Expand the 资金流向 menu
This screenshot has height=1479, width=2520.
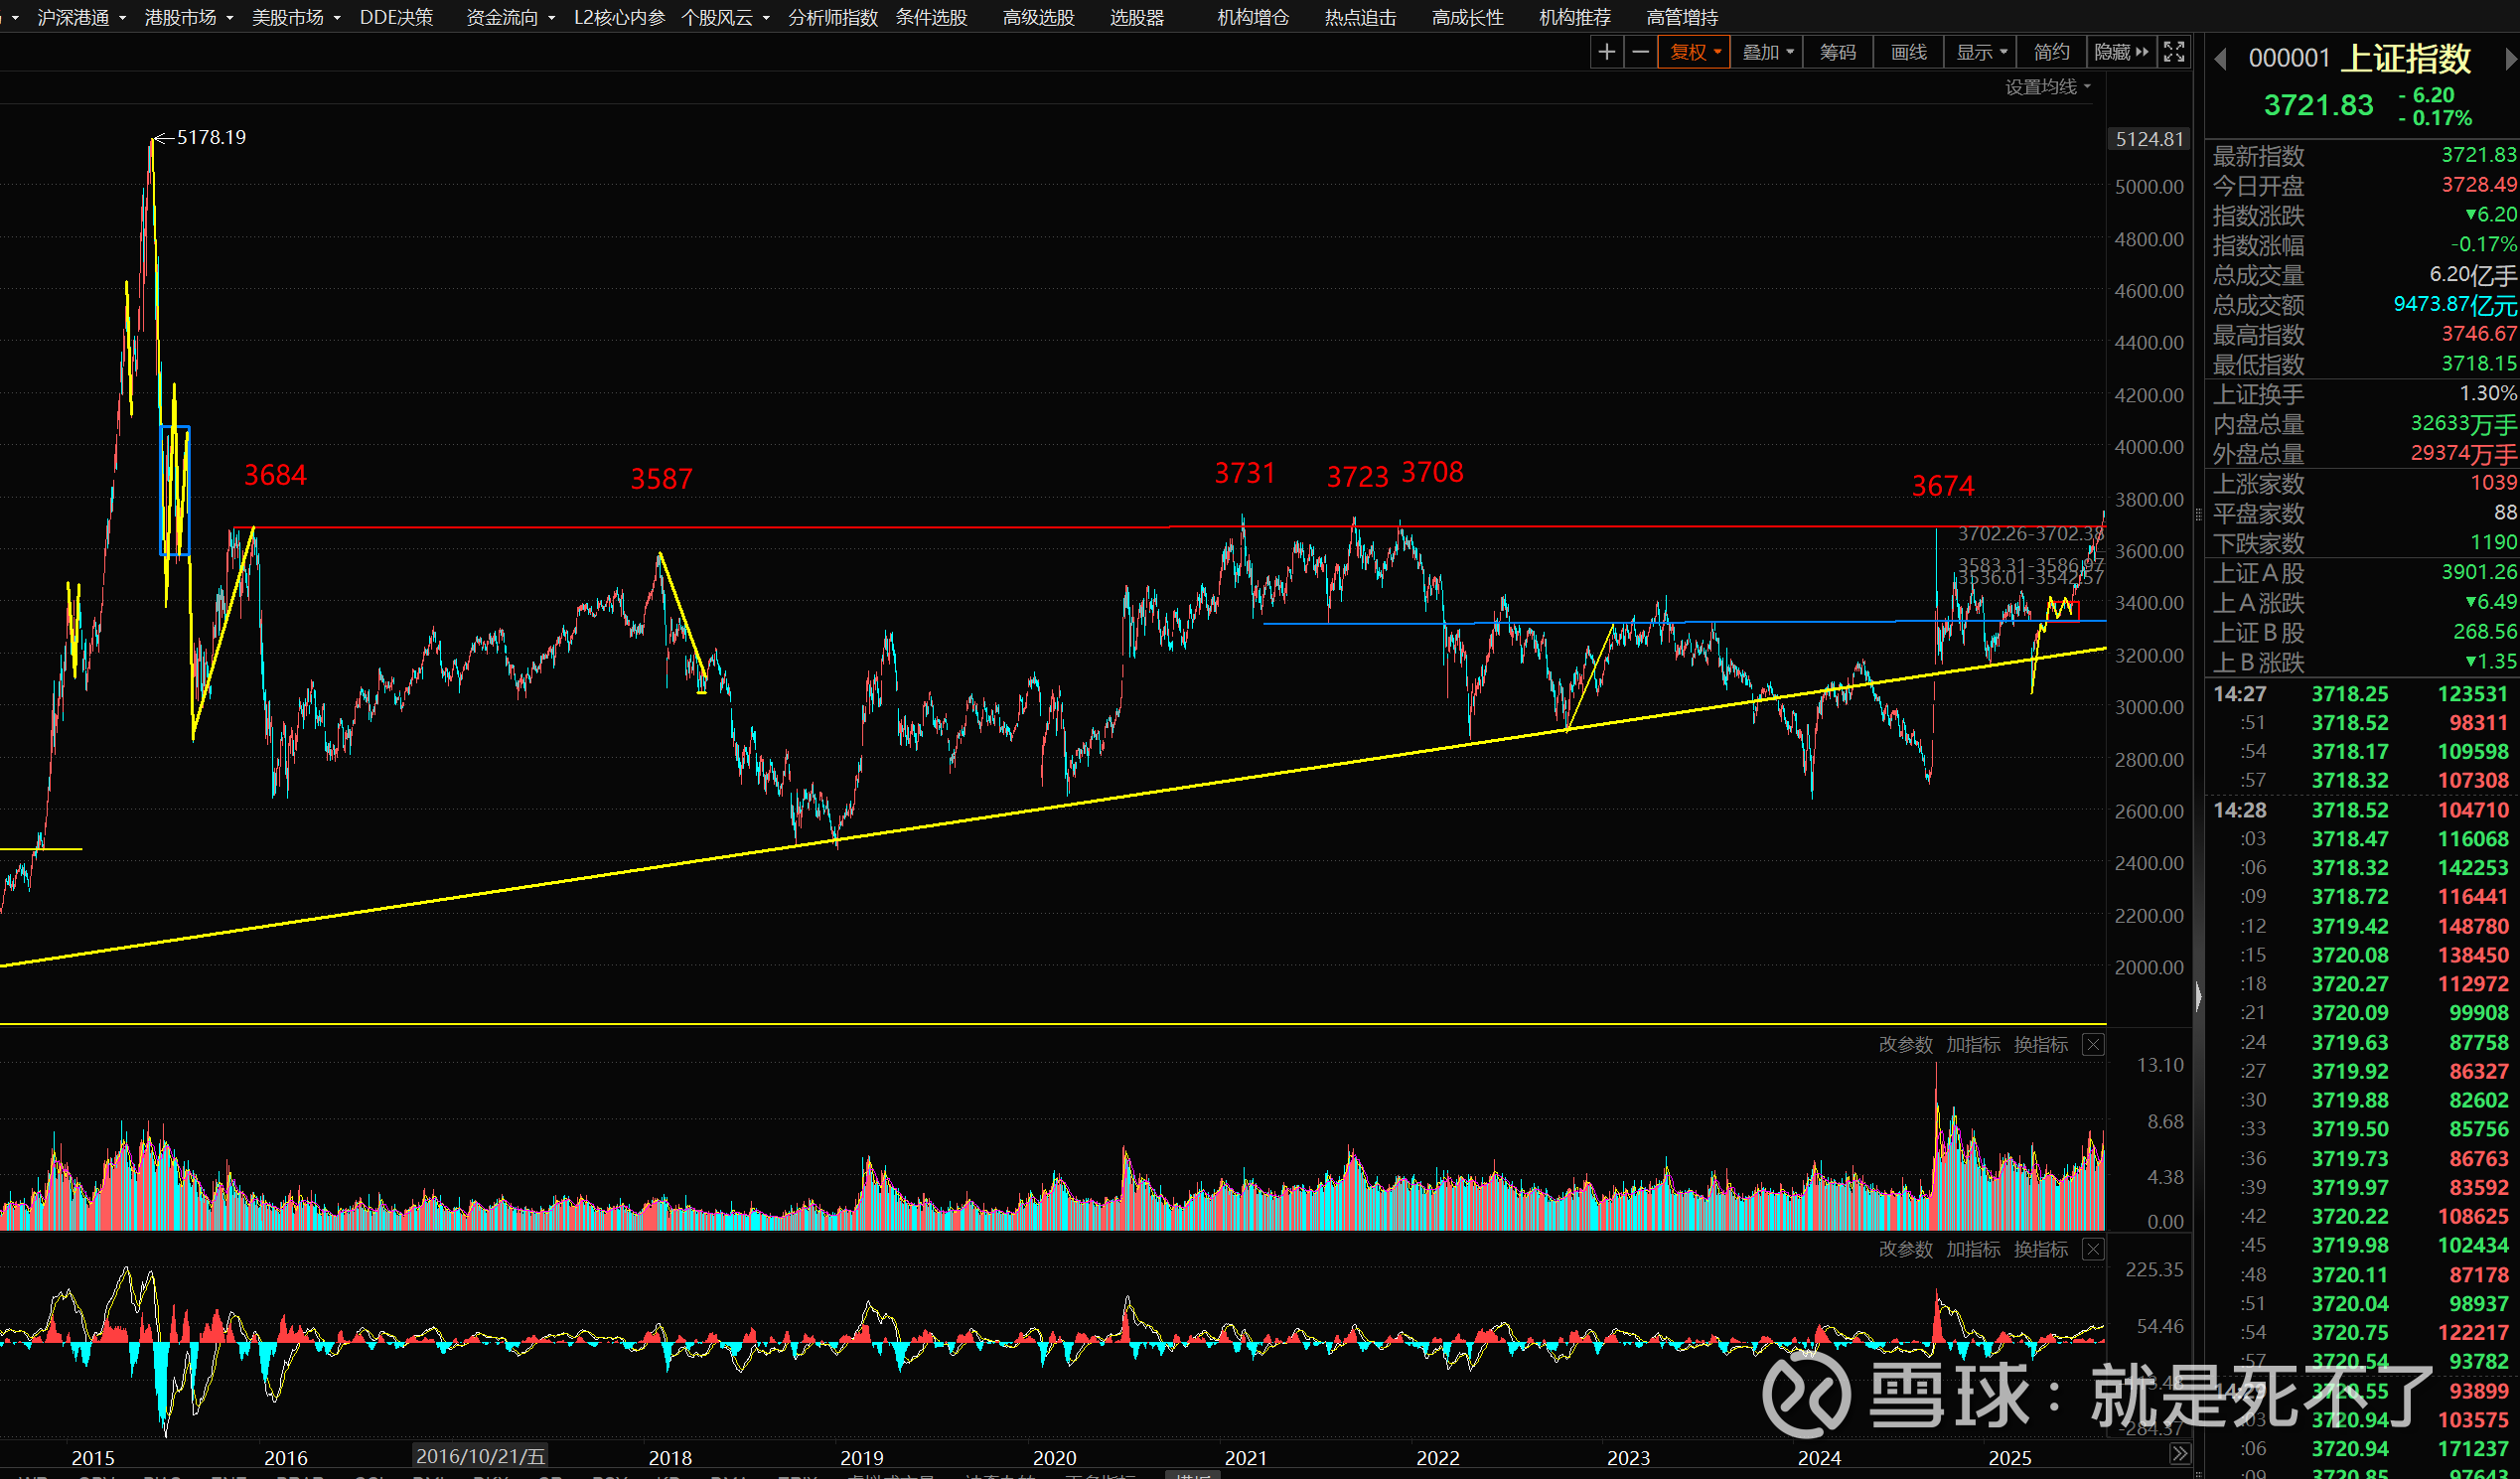[510, 17]
